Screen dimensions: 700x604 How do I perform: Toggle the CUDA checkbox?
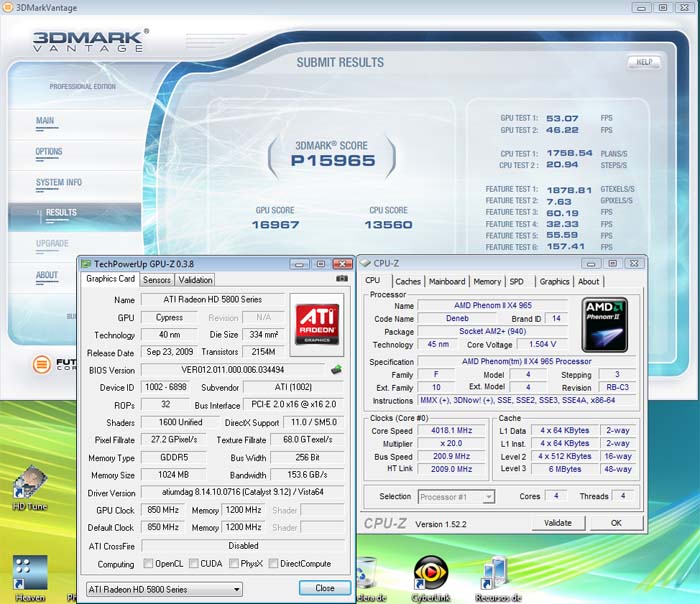pos(193,563)
